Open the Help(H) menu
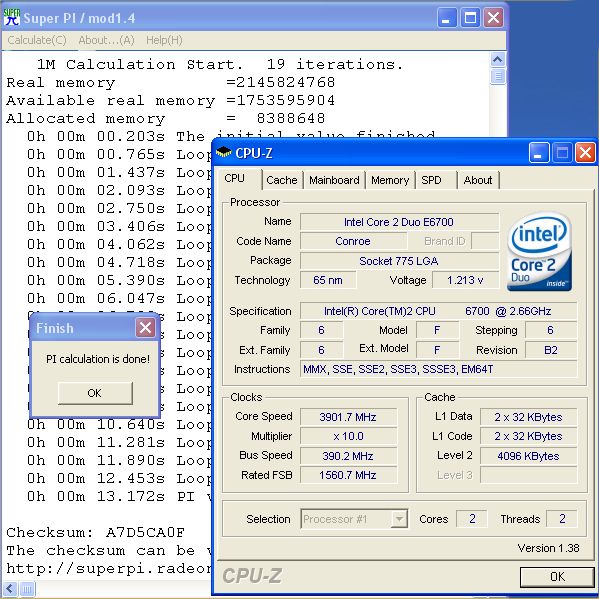The image size is (599, 599). 164,40
